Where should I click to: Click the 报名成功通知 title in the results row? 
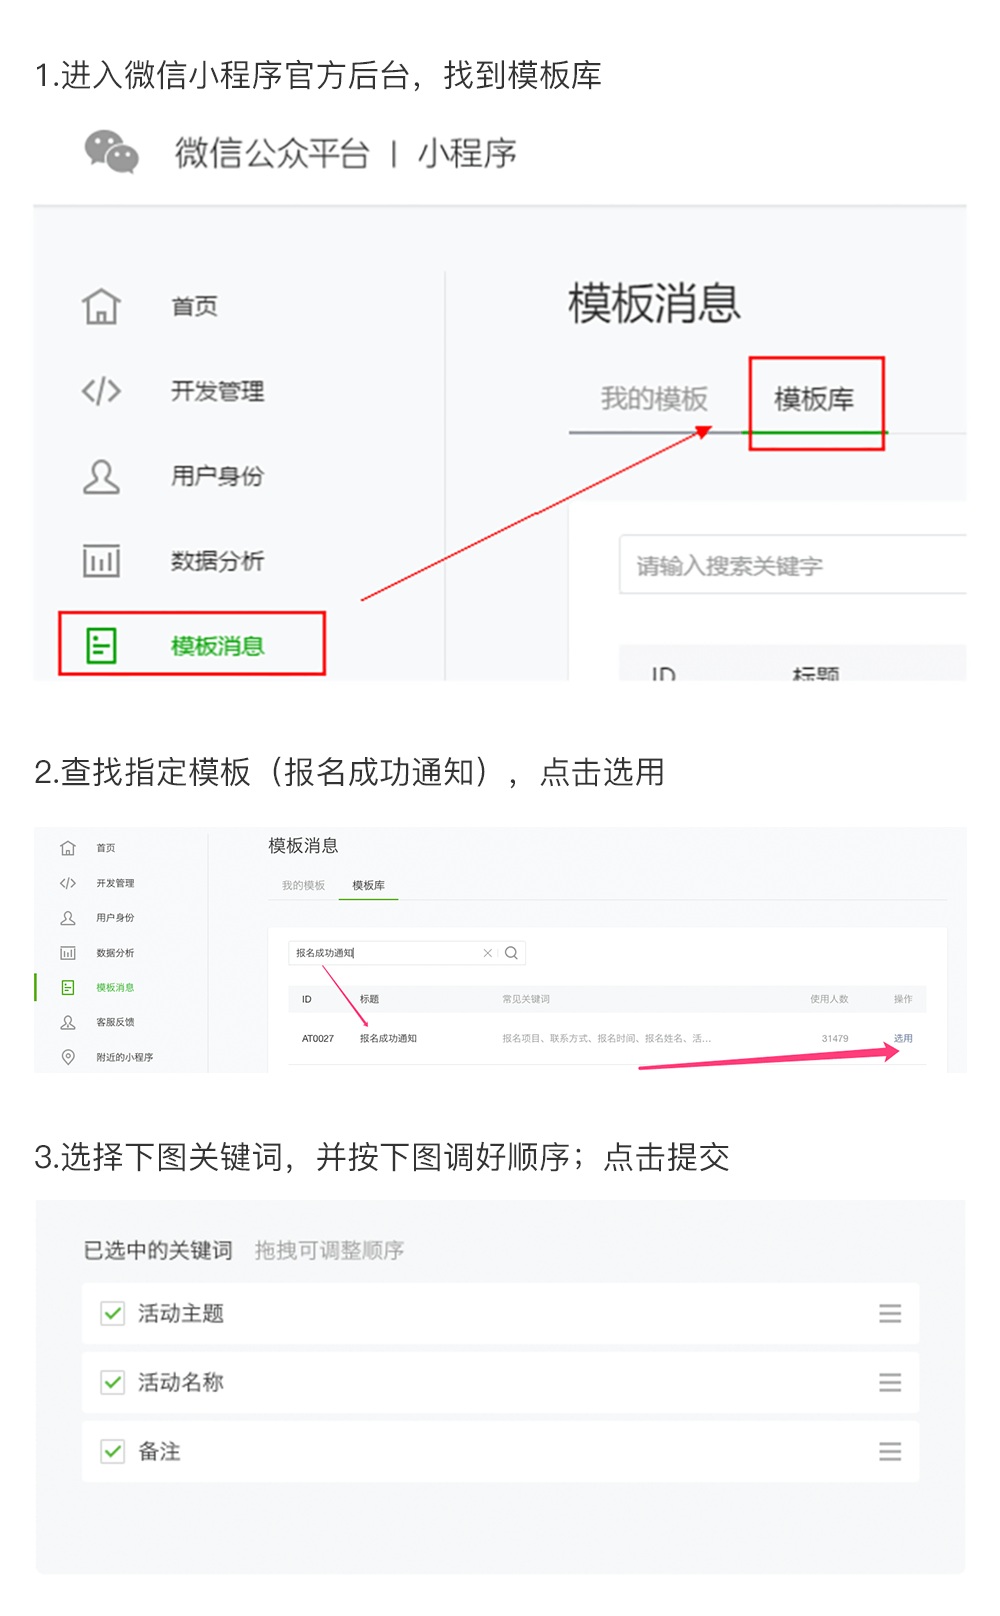[x=388, y=1038]
